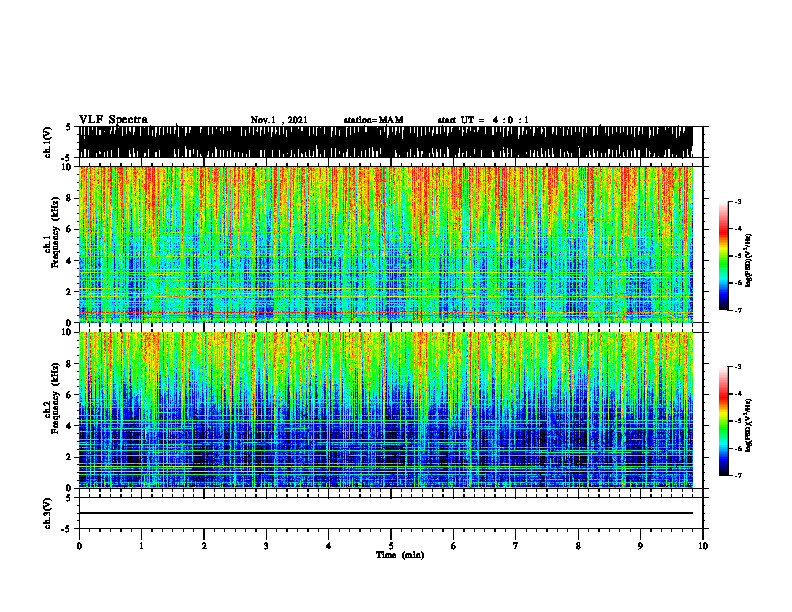Click the "-7" label on ch.1 color bar
The image size is (792, 612).
coord(738,310)
